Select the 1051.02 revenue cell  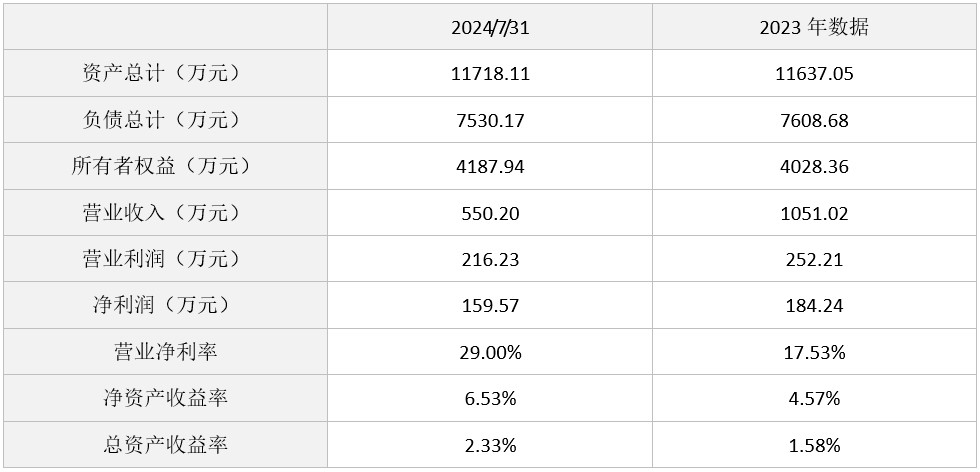(814, 213)
